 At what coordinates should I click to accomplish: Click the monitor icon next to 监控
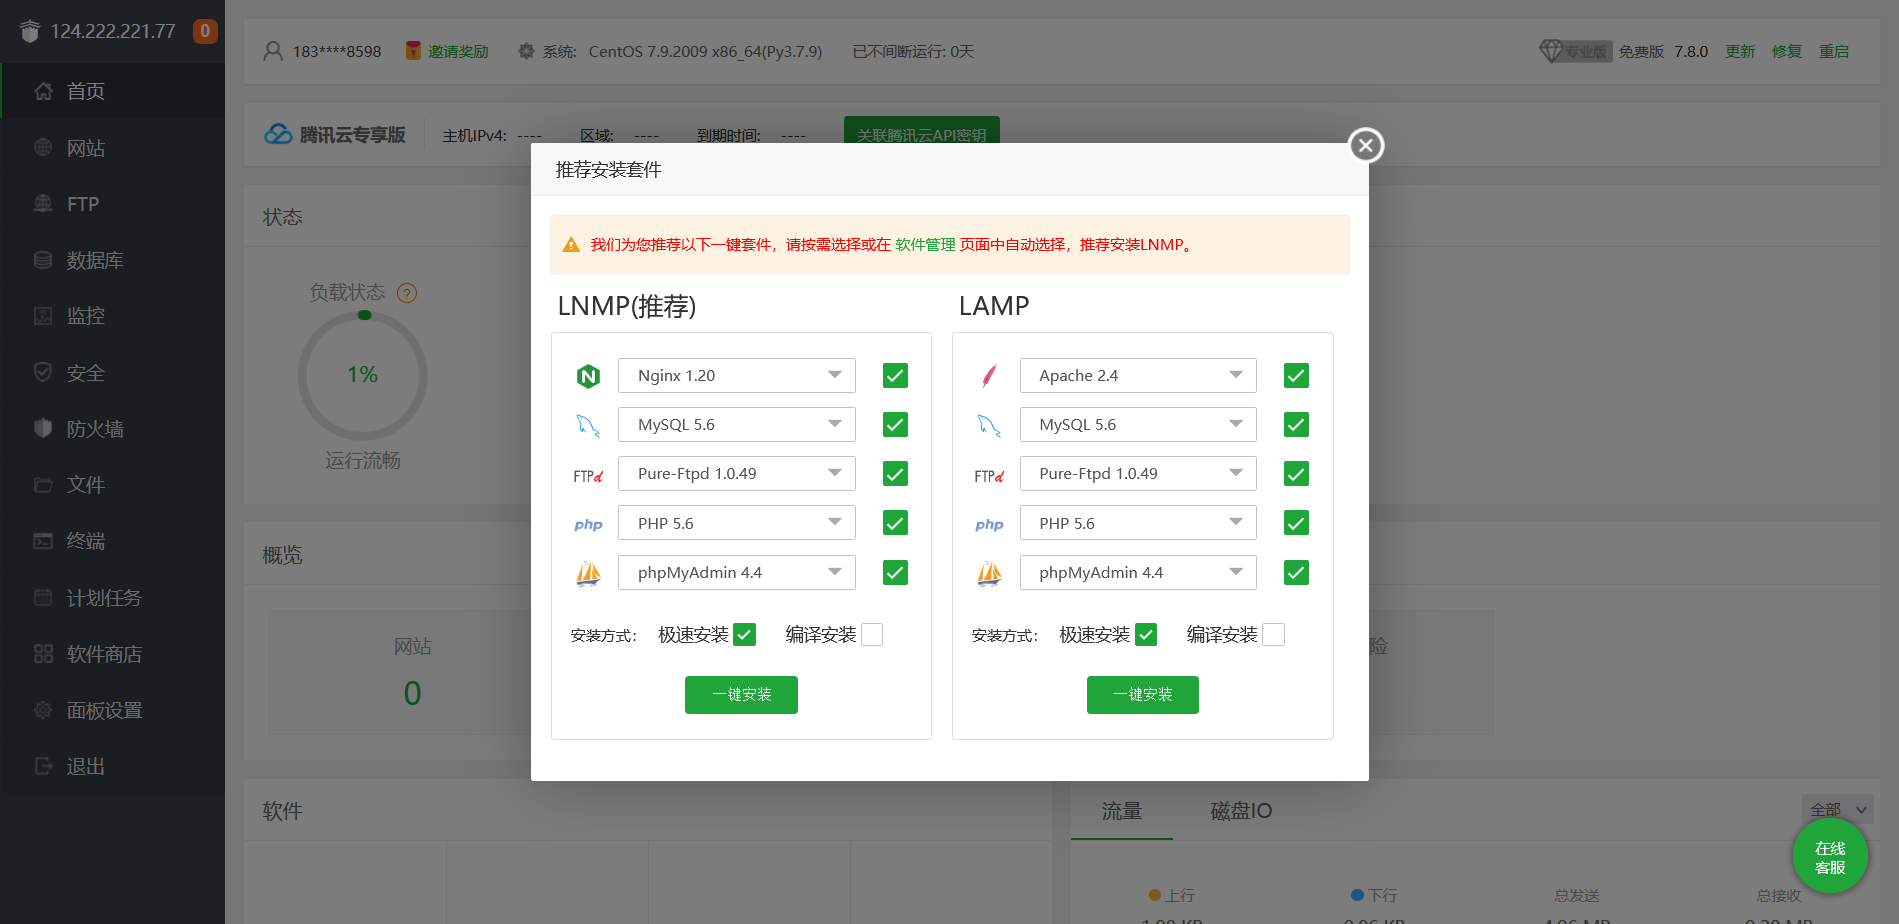coord(43,316)
